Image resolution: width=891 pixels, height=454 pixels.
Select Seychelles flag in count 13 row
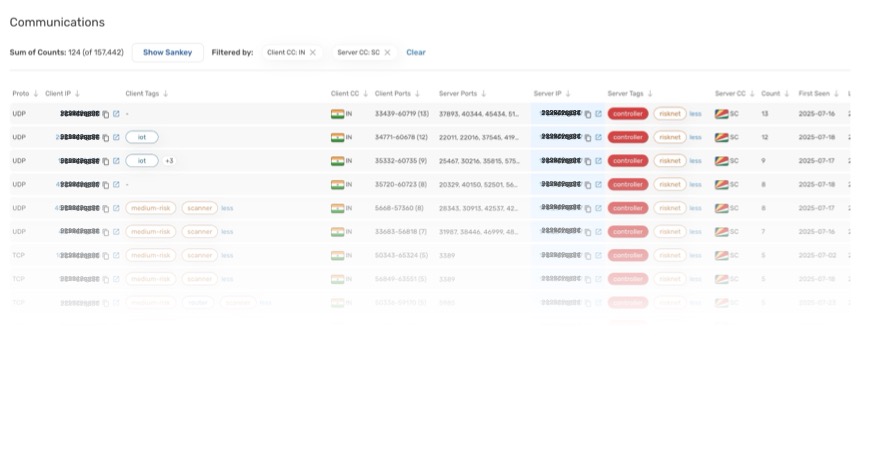point(722,114)
